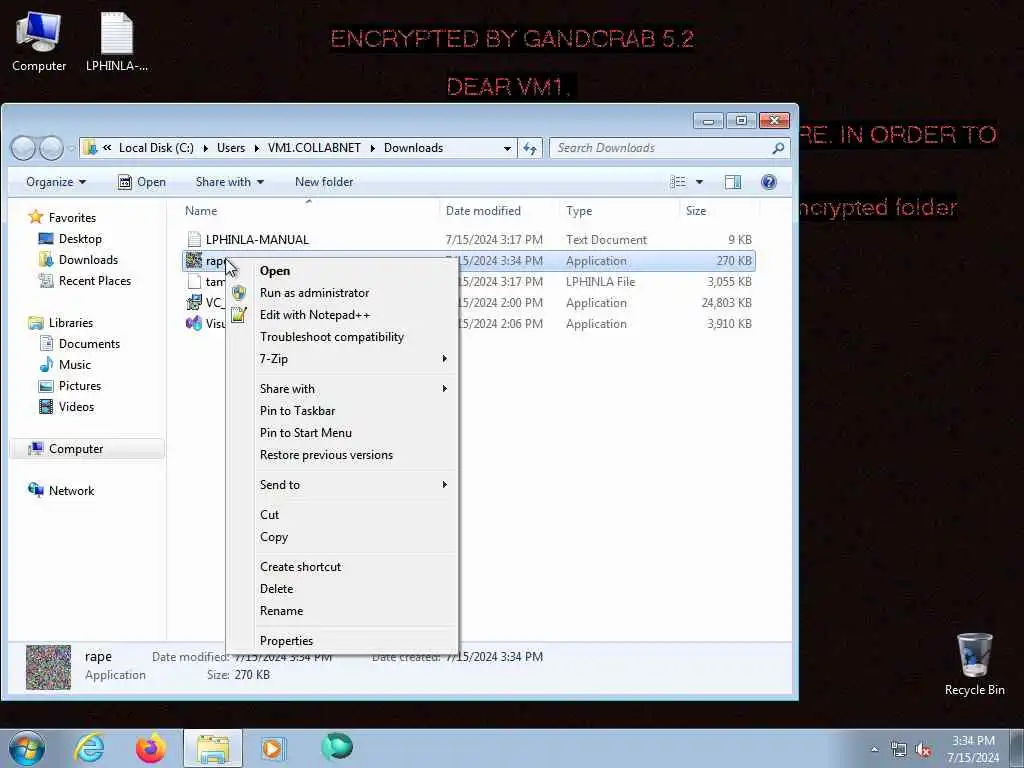The height and width of the screenshot is (768, 1024).
Task: Open the address bar history dropdown
Action: click(507, 148)
